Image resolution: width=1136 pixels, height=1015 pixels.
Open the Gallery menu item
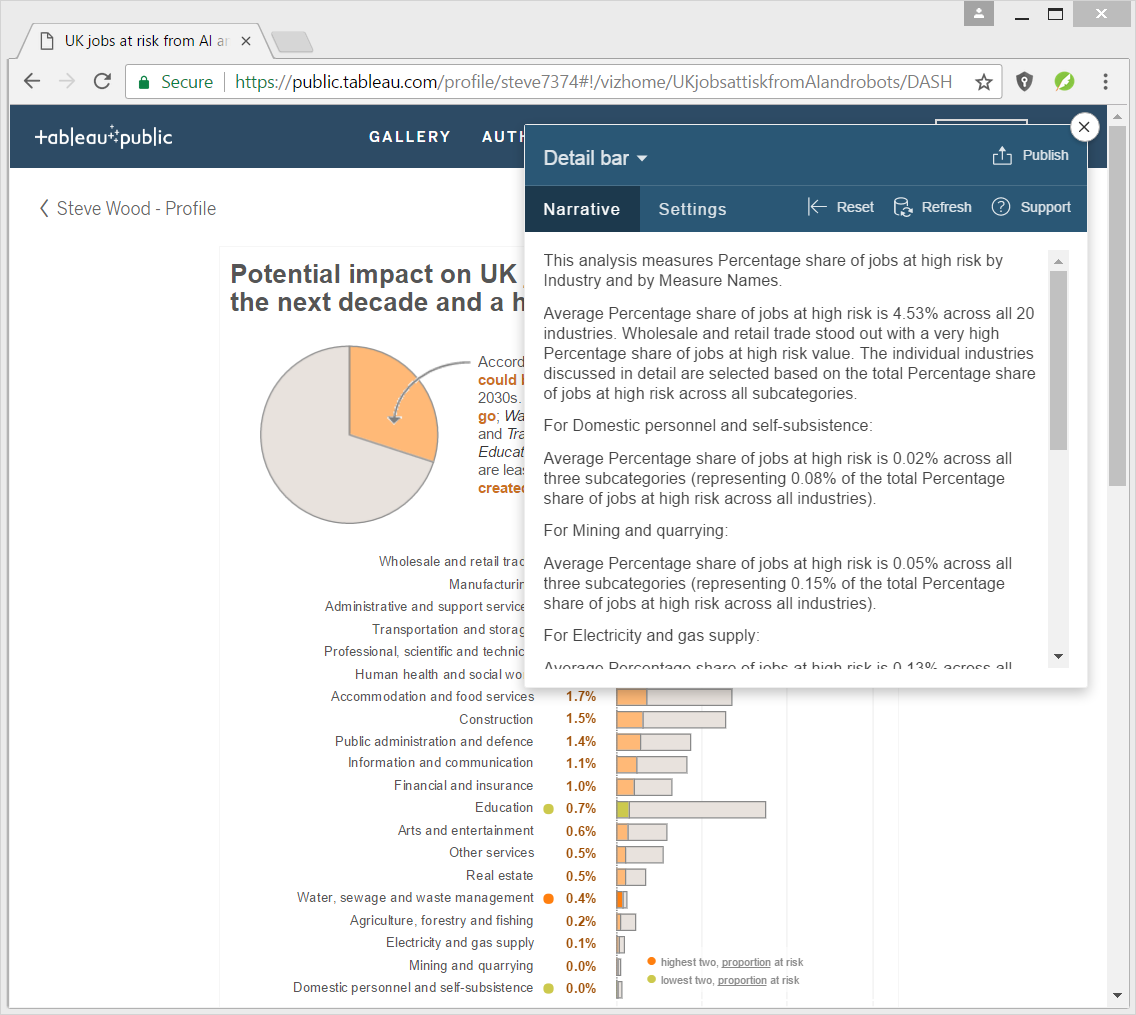[x=410, y=137]
